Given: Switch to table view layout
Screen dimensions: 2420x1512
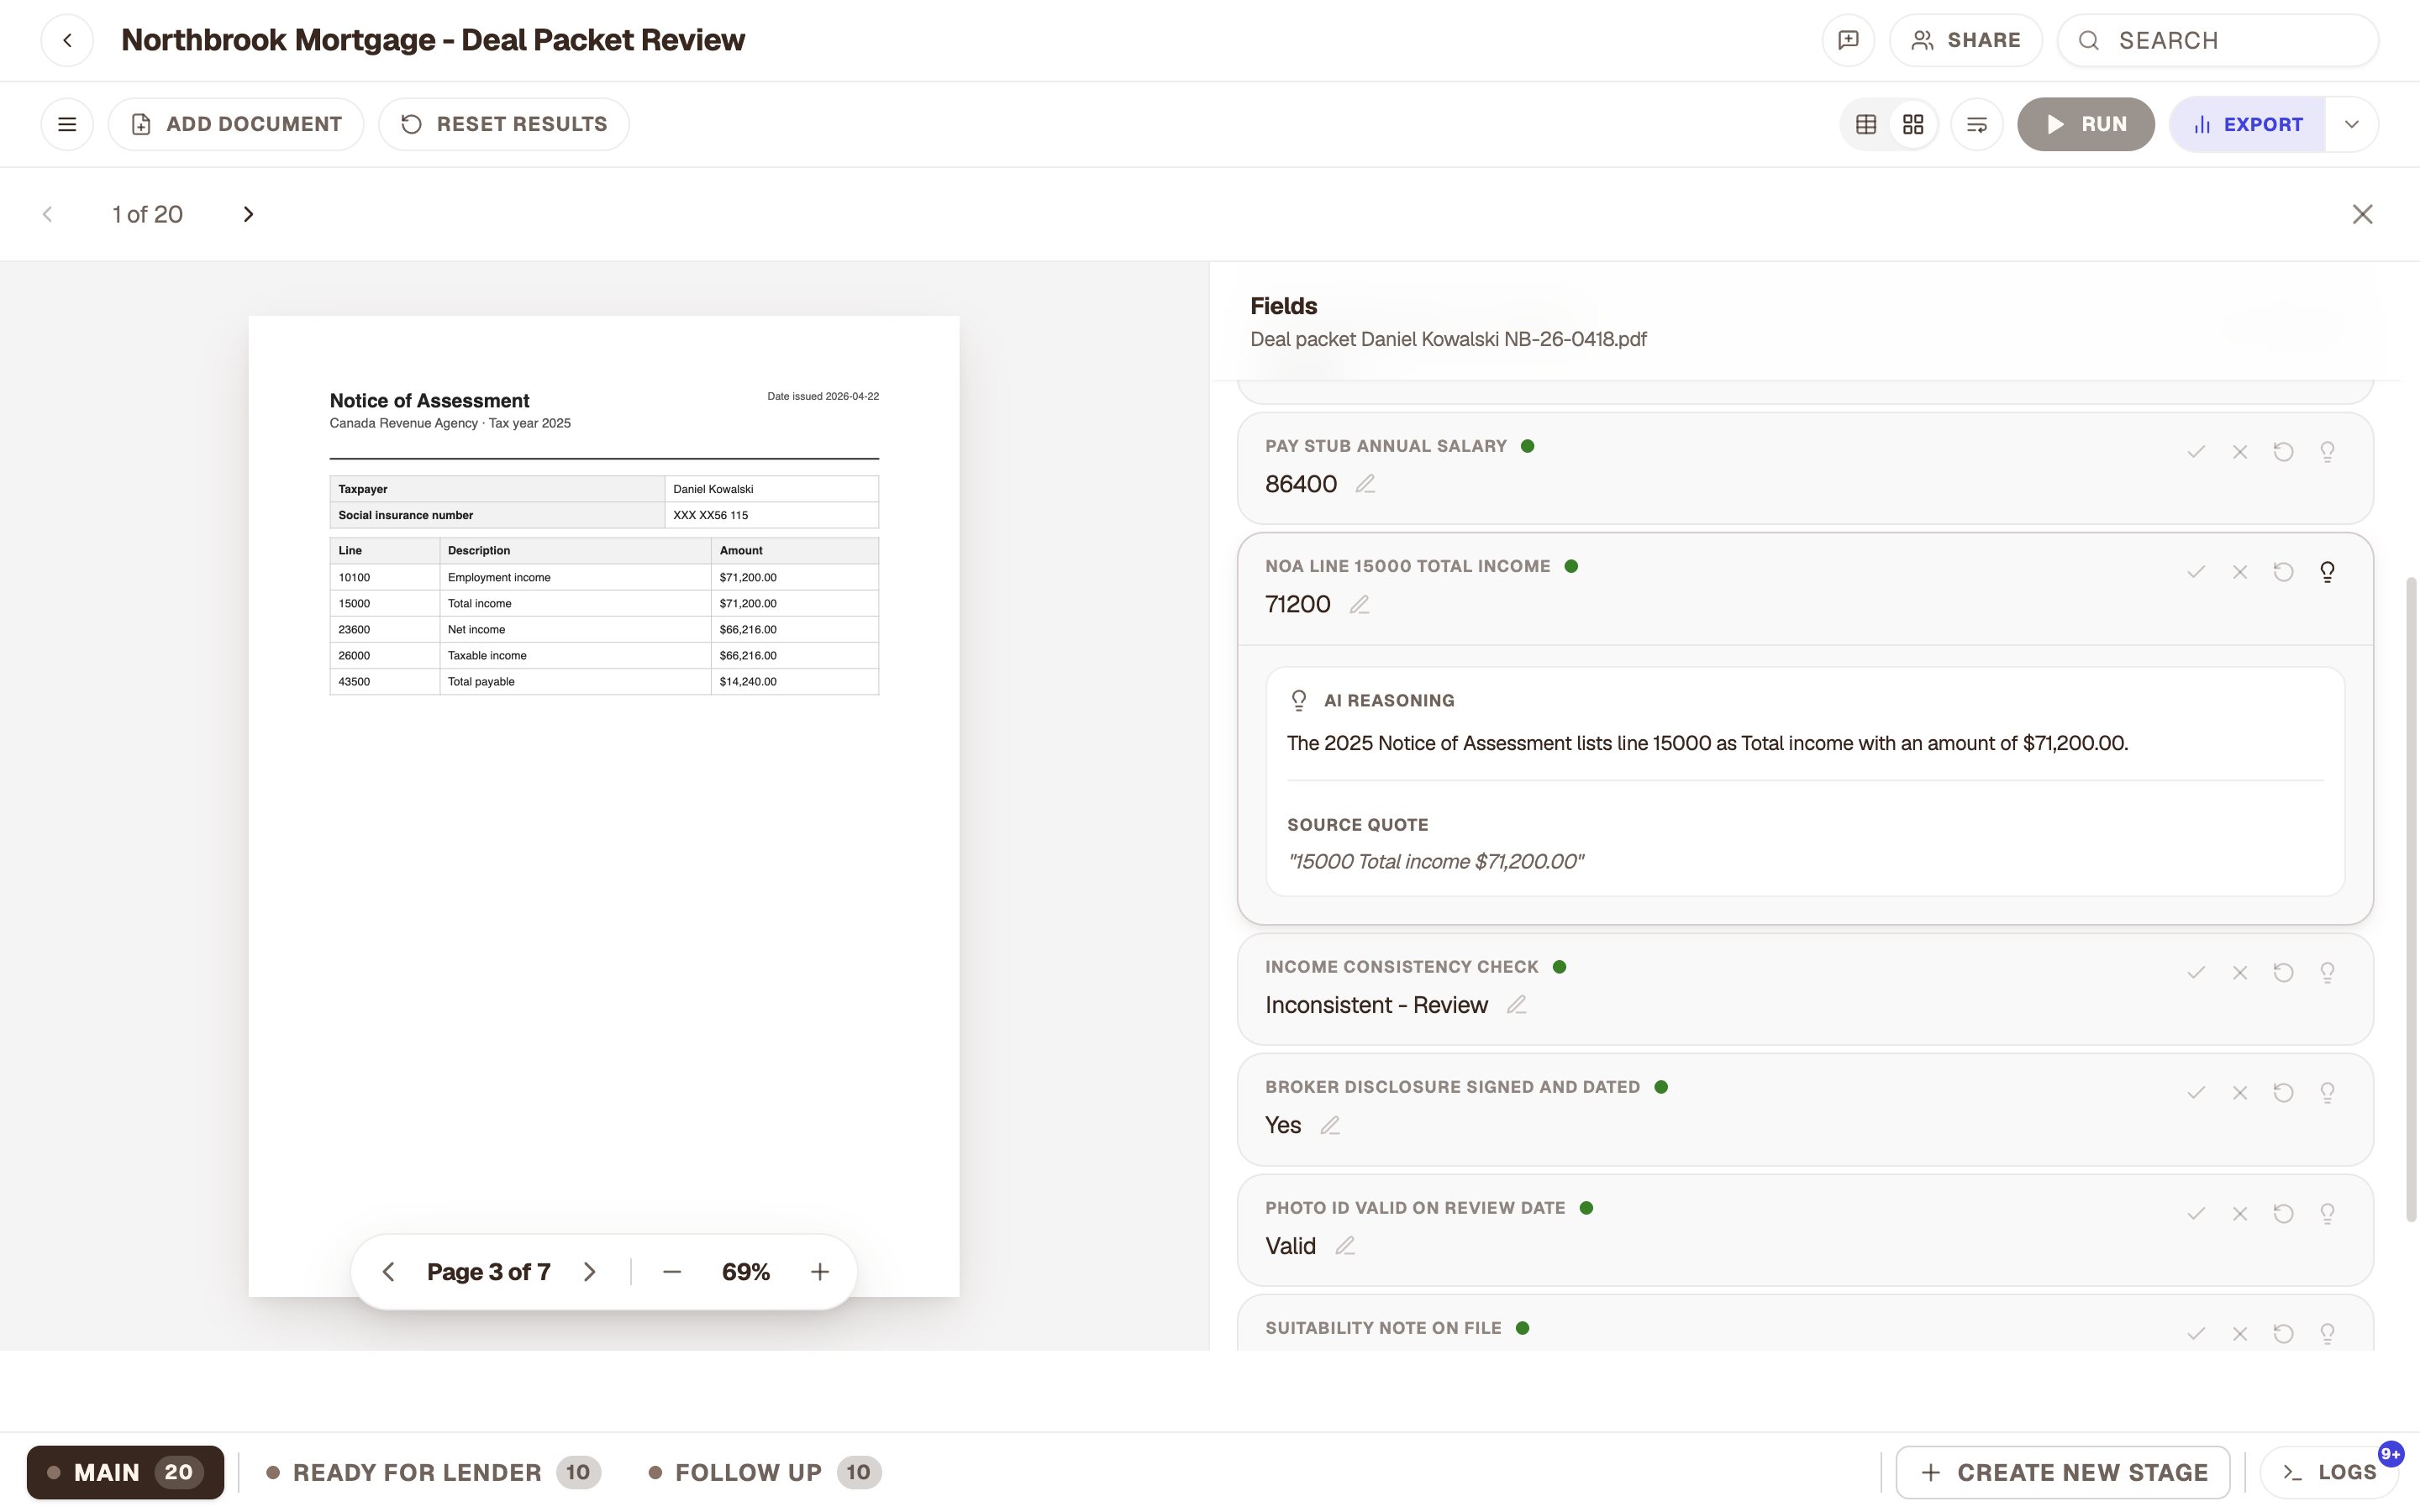Looking at the screenshot, I should click(1866, 124).
